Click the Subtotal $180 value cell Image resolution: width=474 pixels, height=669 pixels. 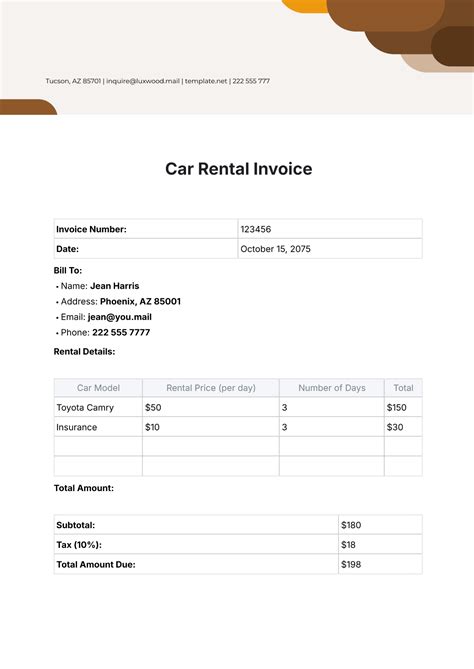(x=380, y=525)
